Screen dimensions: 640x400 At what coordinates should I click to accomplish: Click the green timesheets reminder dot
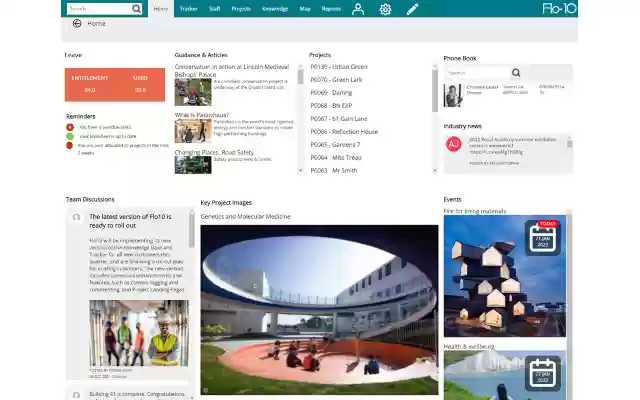pyautogui.click(x=70, y=136)
